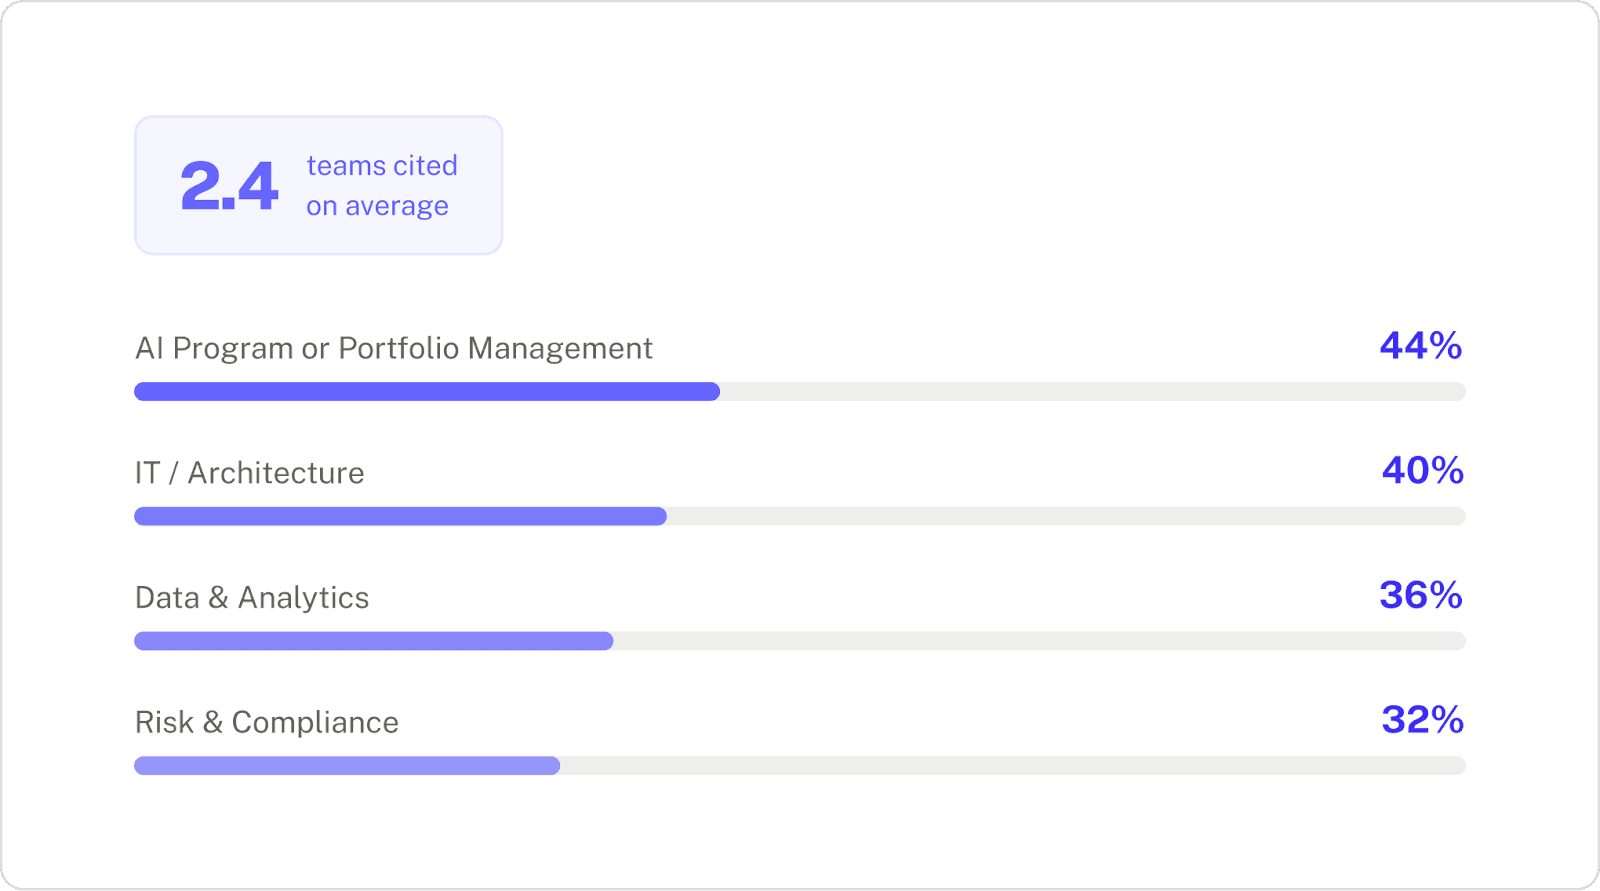The image size is (1600, 891).
Task: Select the 'Risk & Compliance' label
Action: click(x=267, y=722)
